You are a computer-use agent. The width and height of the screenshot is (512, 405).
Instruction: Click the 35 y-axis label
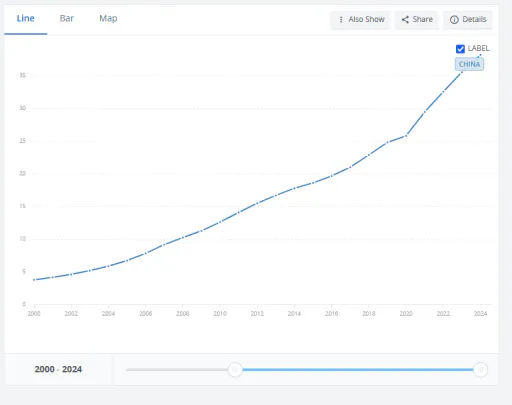(22, 75)
